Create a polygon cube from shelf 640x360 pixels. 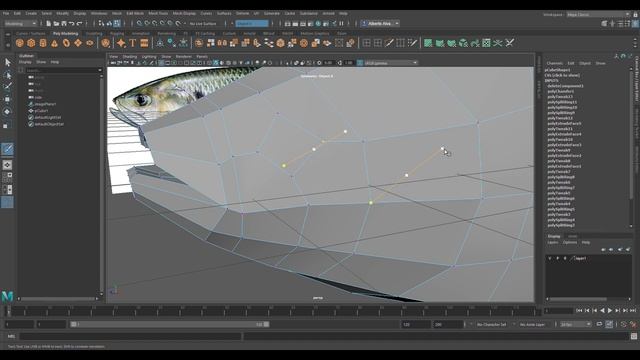coord(31,43)
